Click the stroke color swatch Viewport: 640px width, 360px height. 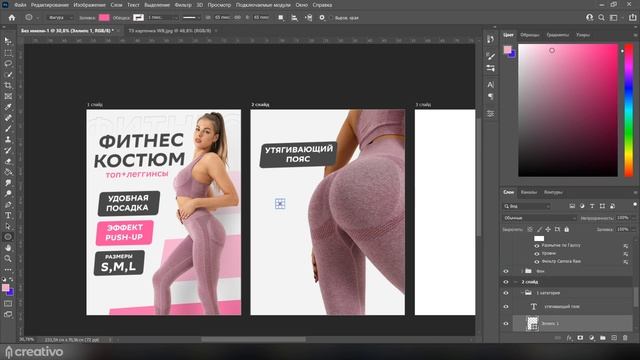coord(138,18)
